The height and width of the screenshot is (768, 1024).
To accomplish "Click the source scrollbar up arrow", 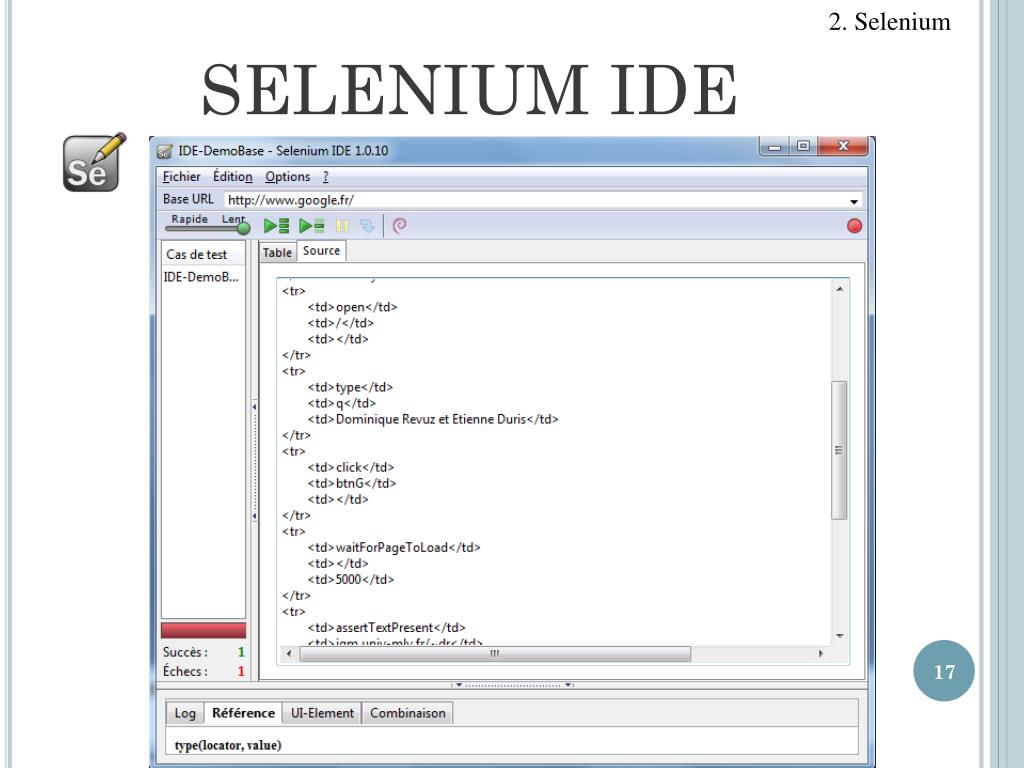I will (x=840, y=289).
